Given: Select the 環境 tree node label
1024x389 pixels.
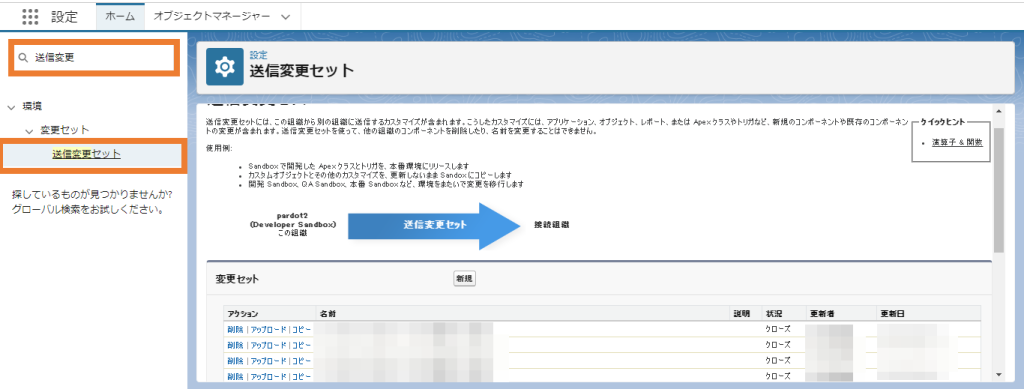Looking at the screenshot, I should (x=33, y=106).
